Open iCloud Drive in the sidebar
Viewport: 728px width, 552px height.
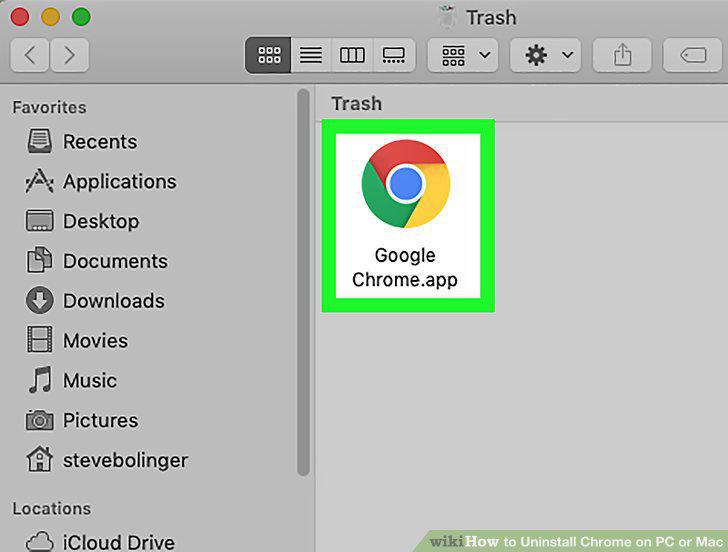[100, 542]
